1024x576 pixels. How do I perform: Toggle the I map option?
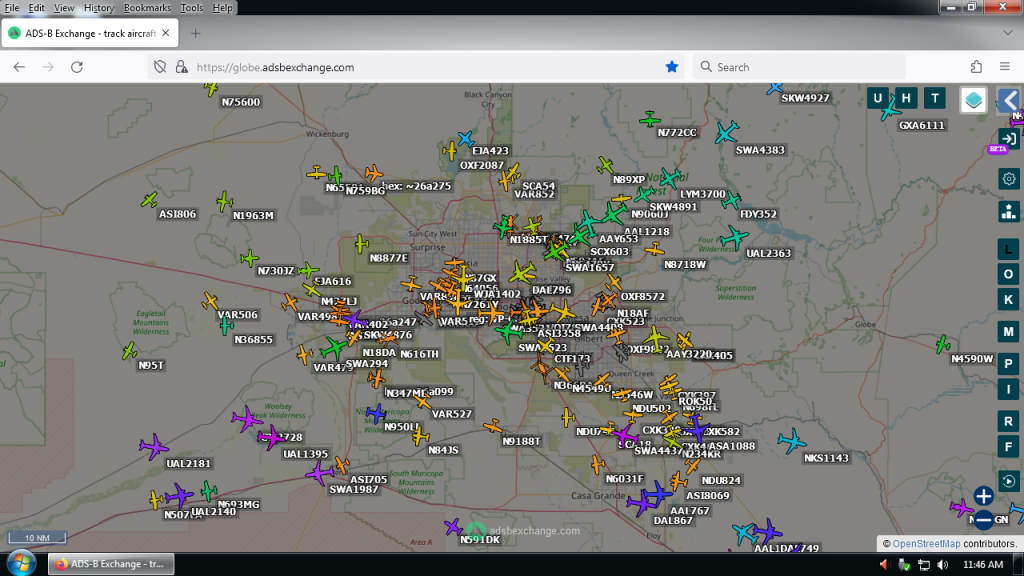pyautogui.click(x=1008, y=389)
